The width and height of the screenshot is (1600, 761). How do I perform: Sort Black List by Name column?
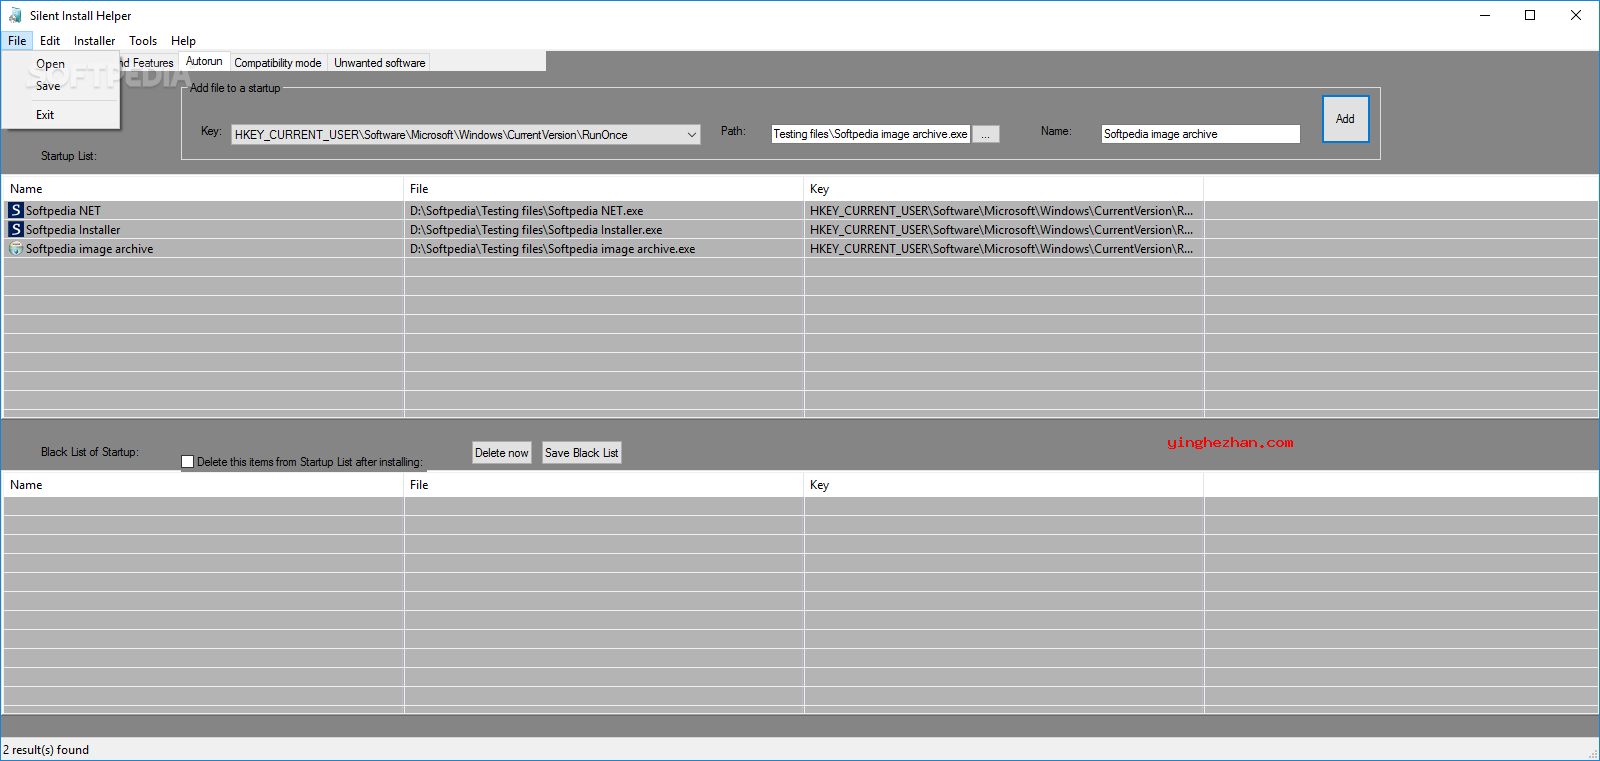pyautogui.click(x=203, y=485)
